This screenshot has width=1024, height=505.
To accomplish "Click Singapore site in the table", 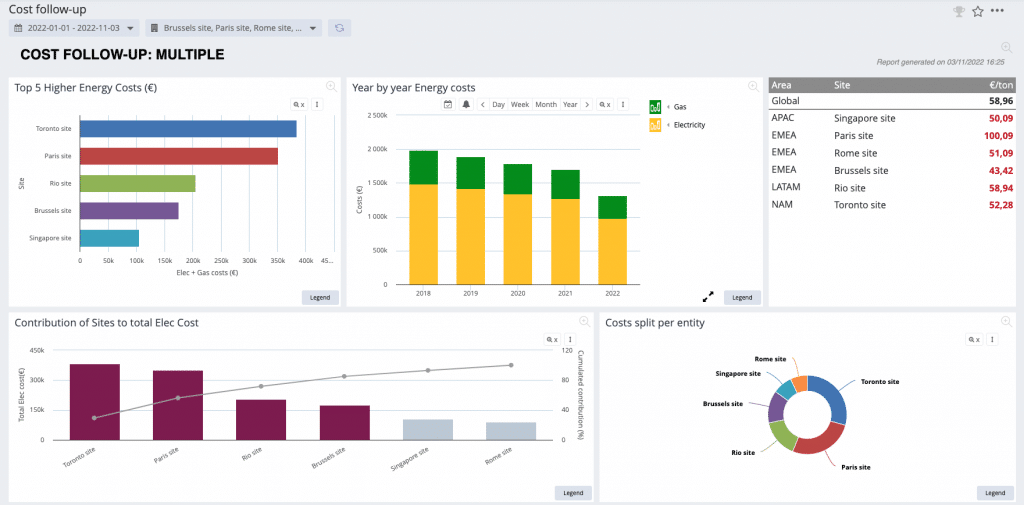I will click(x=865, y=118).
